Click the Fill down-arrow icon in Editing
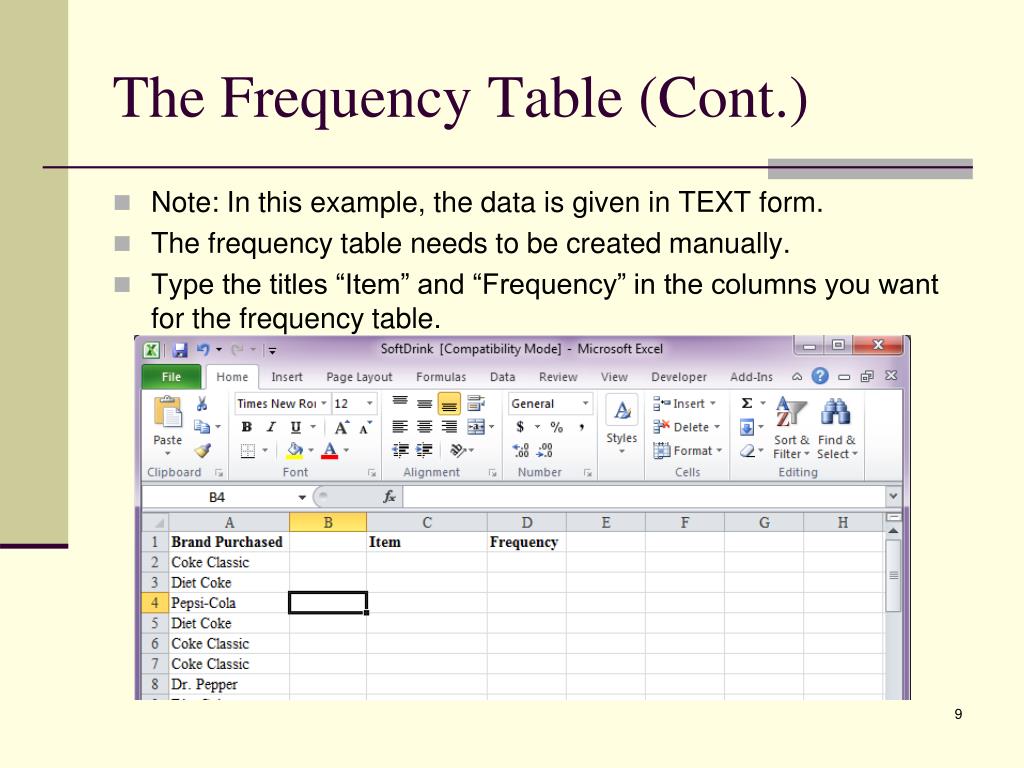This screenshot has width=1024, height=768. (x=747, y=428)
